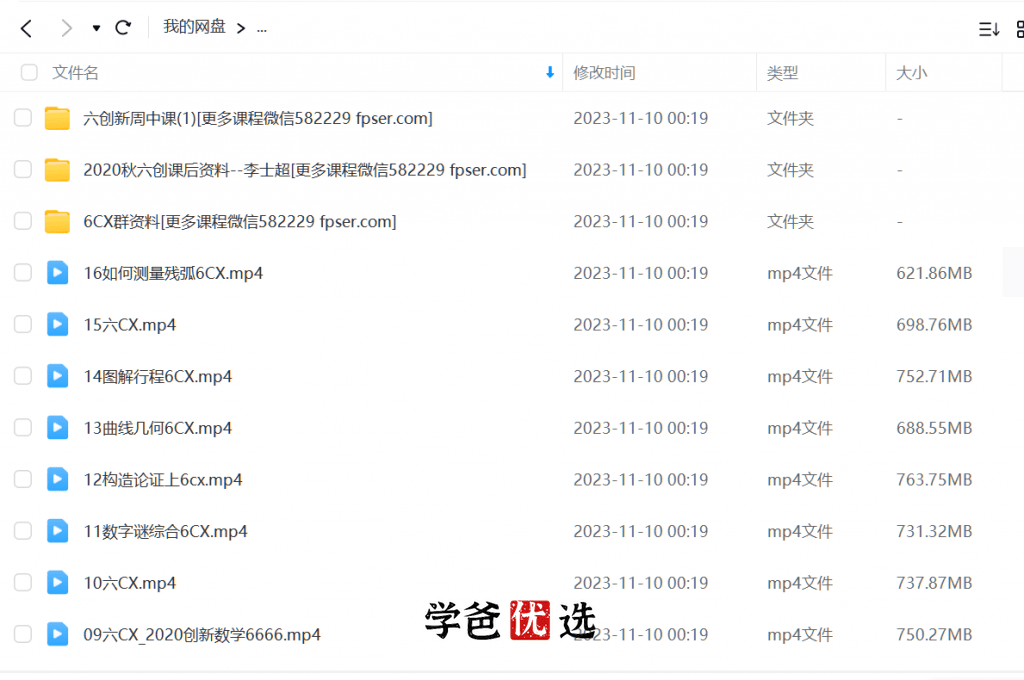
Task: Switch to grid view icon
Action: tap(1020, 29)
